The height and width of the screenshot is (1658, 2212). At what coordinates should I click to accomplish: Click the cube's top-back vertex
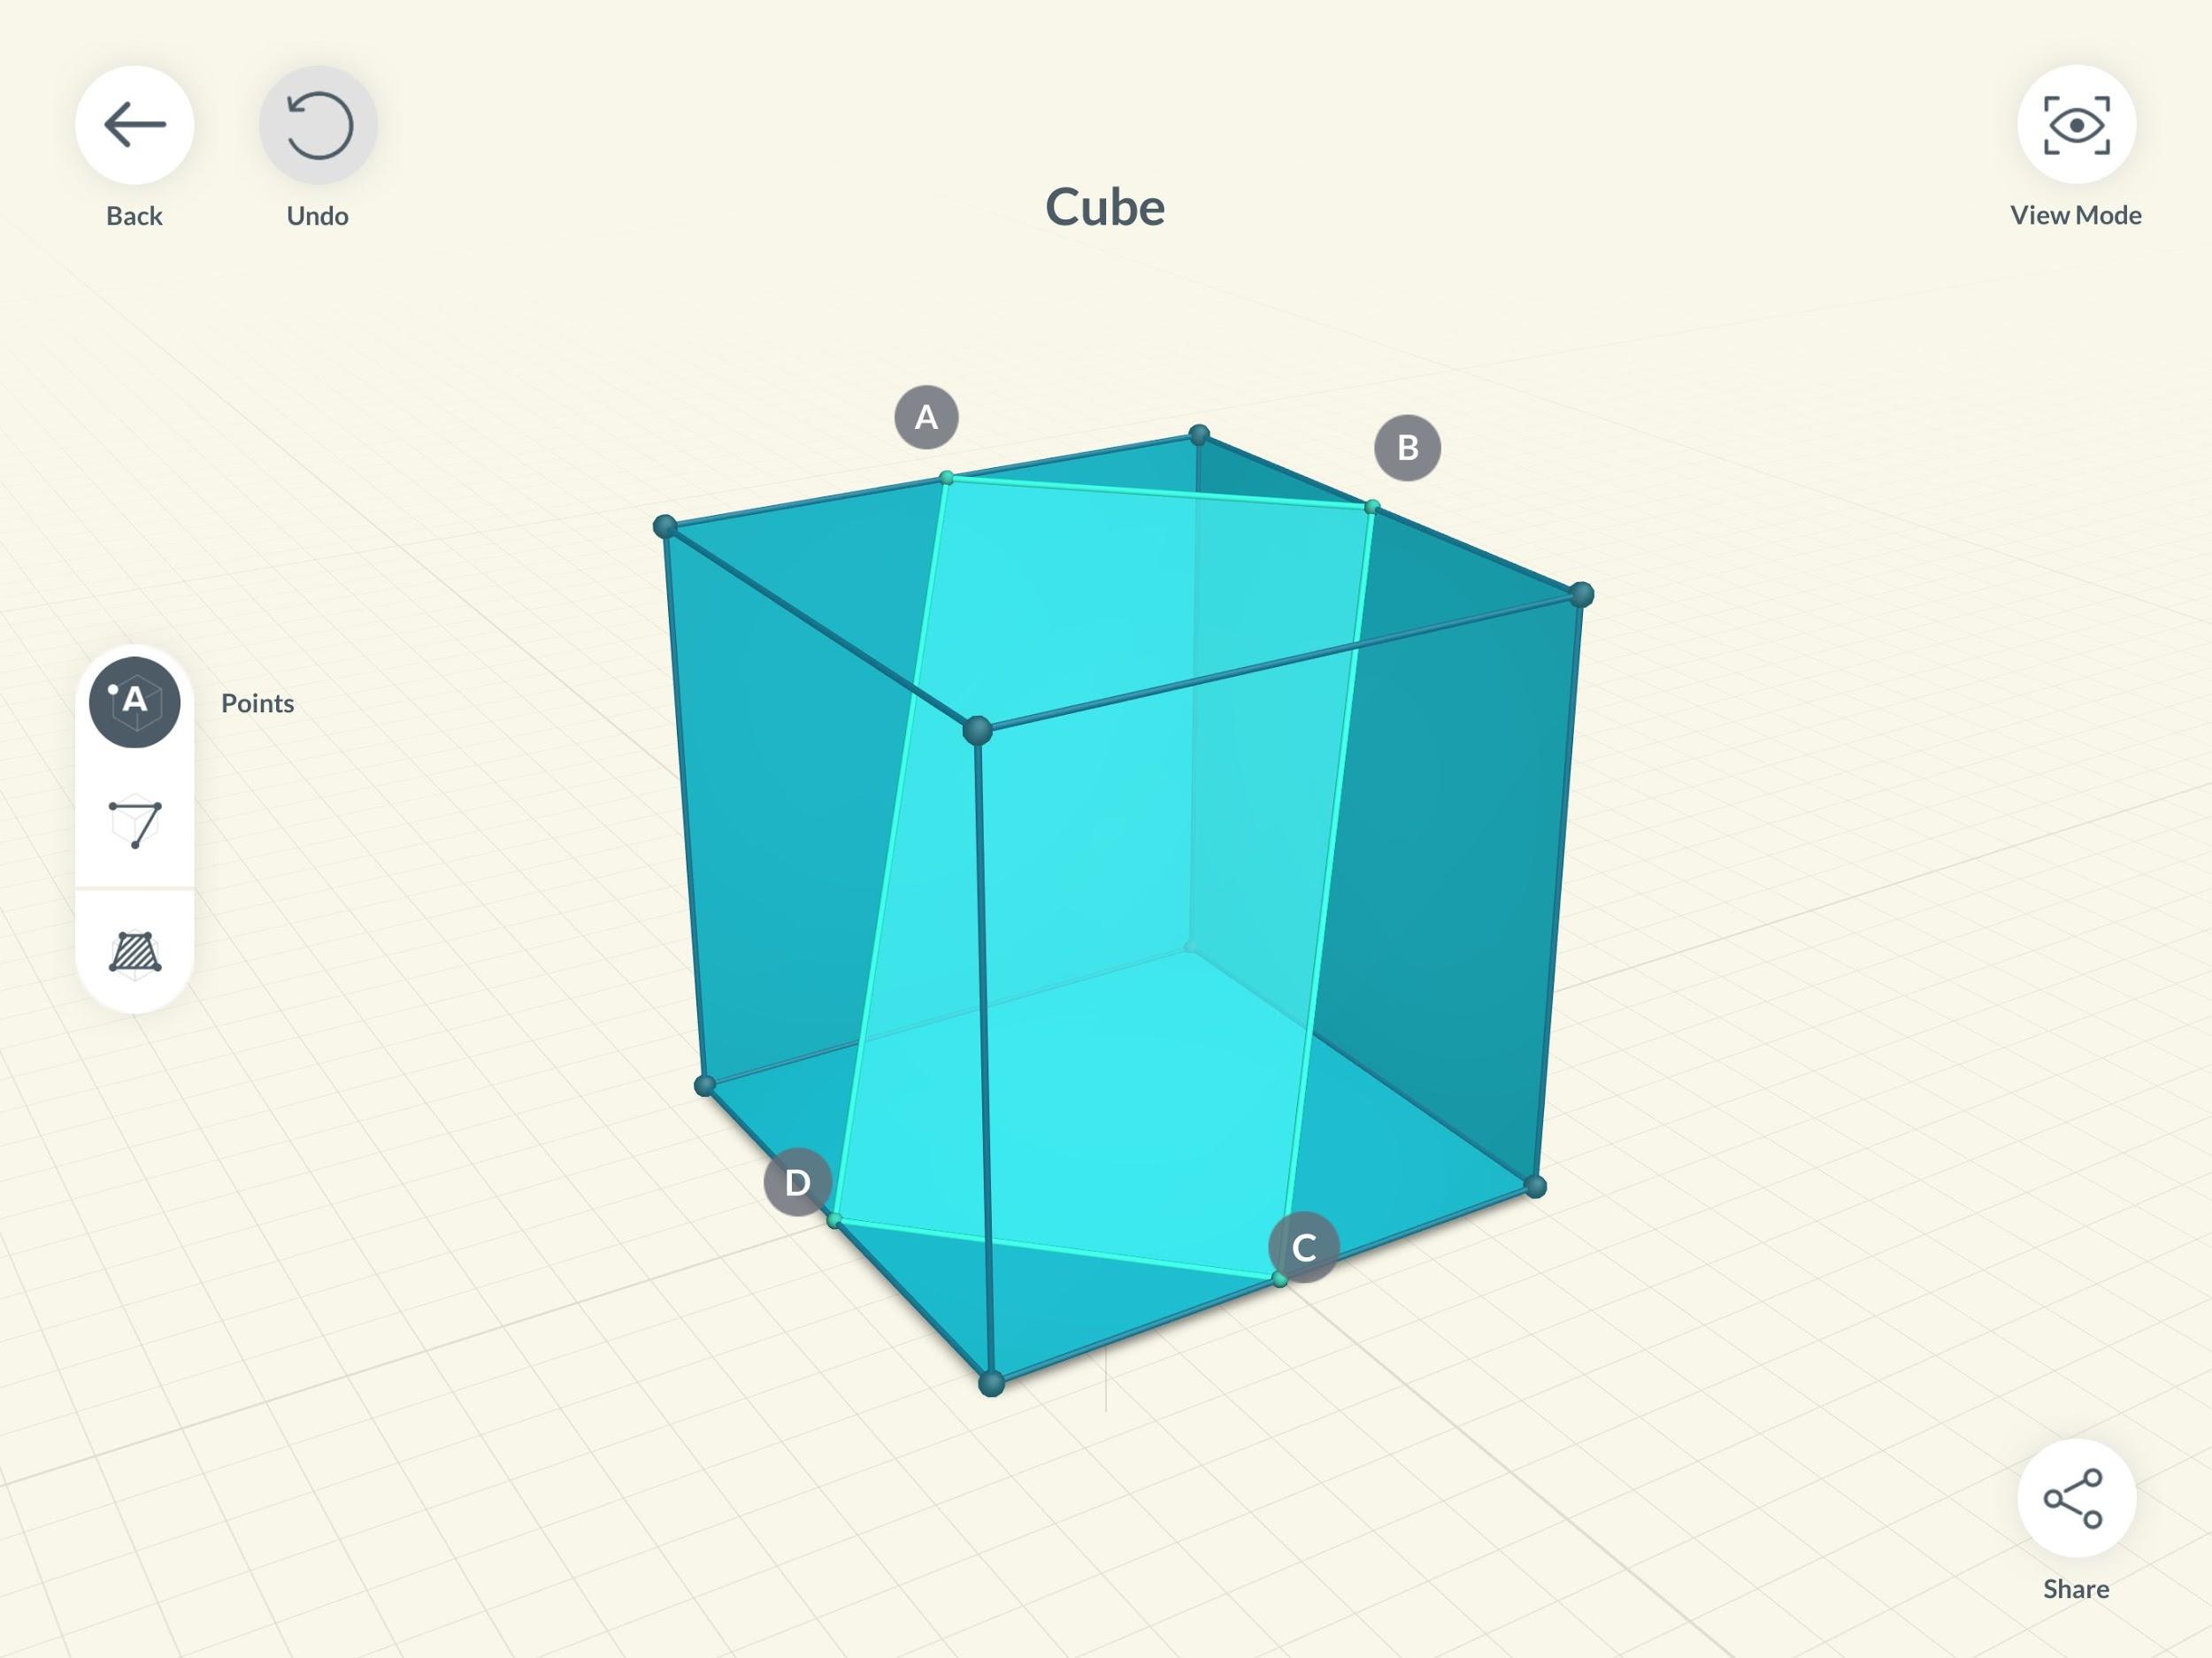(x=1199, y=435)
